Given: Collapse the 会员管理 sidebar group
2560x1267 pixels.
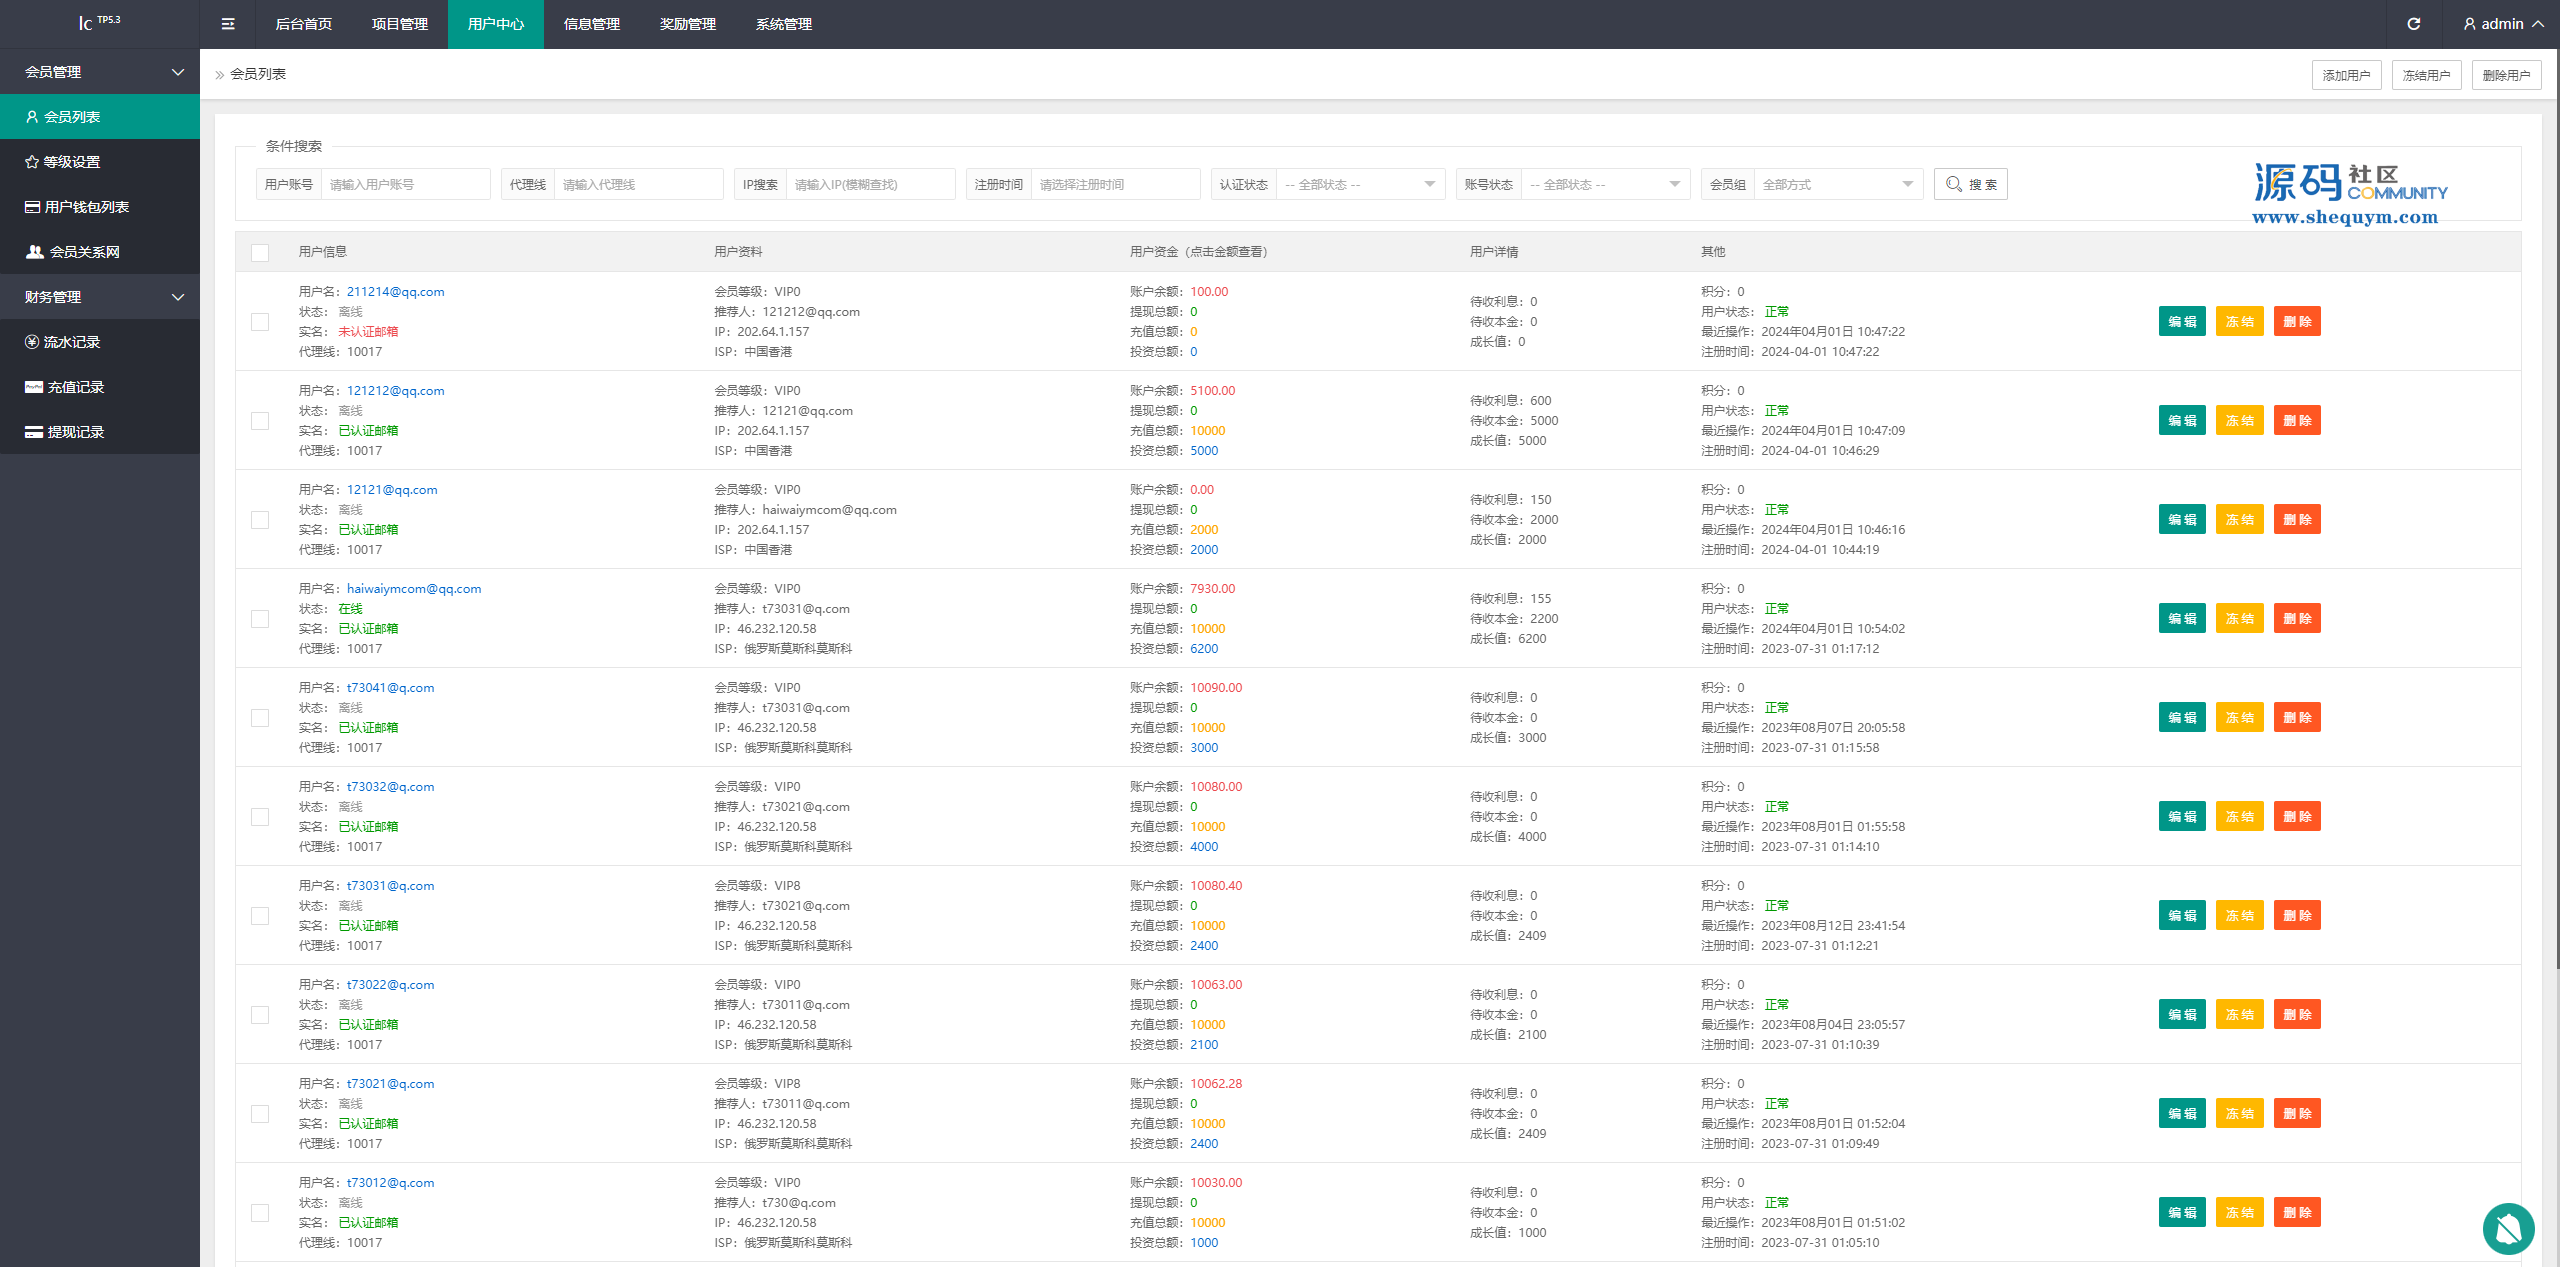Looking at the screenshot, I should pyautogui.click(x=100, y=72).
